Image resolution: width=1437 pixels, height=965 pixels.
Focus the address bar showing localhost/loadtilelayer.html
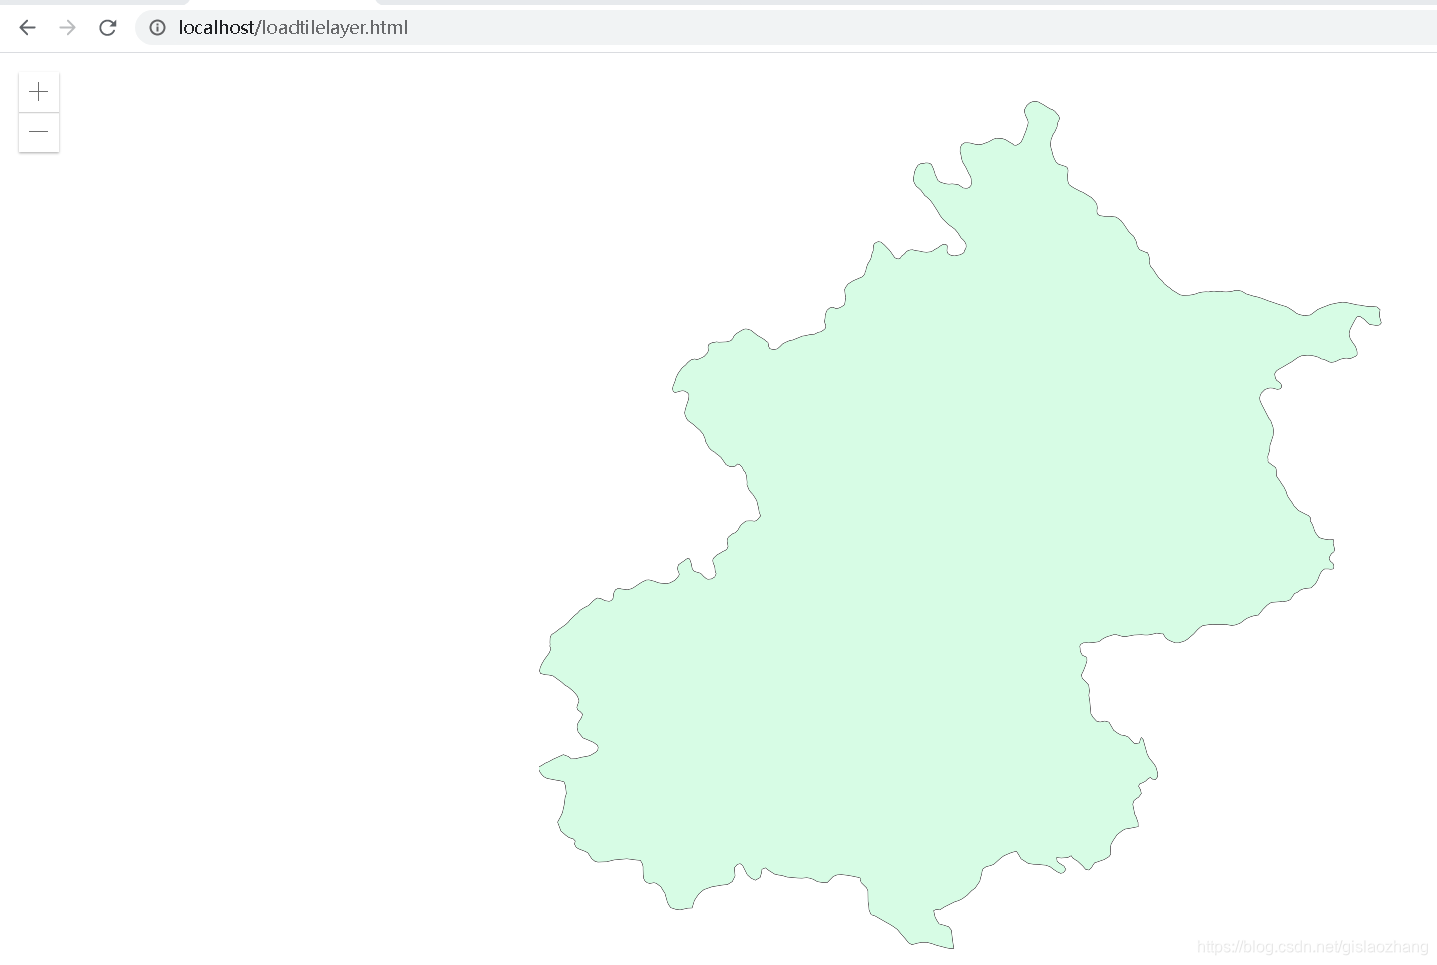click(x=786, y=27)
